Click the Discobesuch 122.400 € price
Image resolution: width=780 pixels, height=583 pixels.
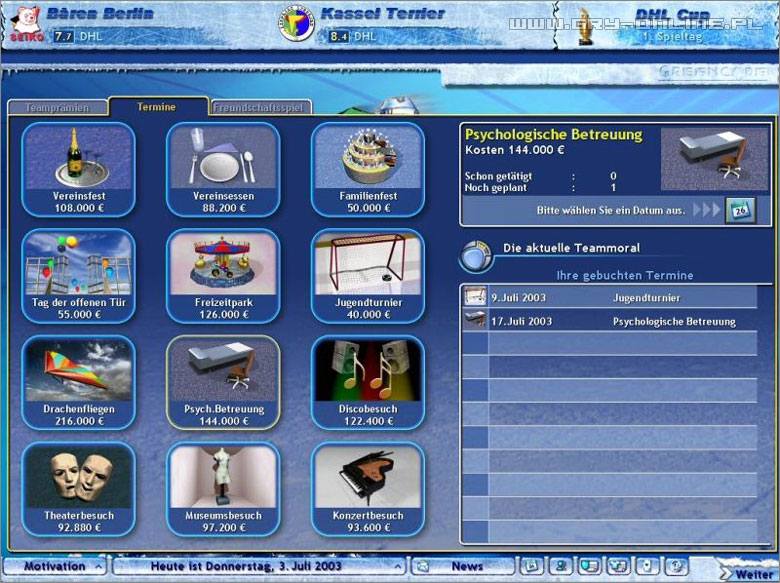pyautogui.click(x=368, y=421)
